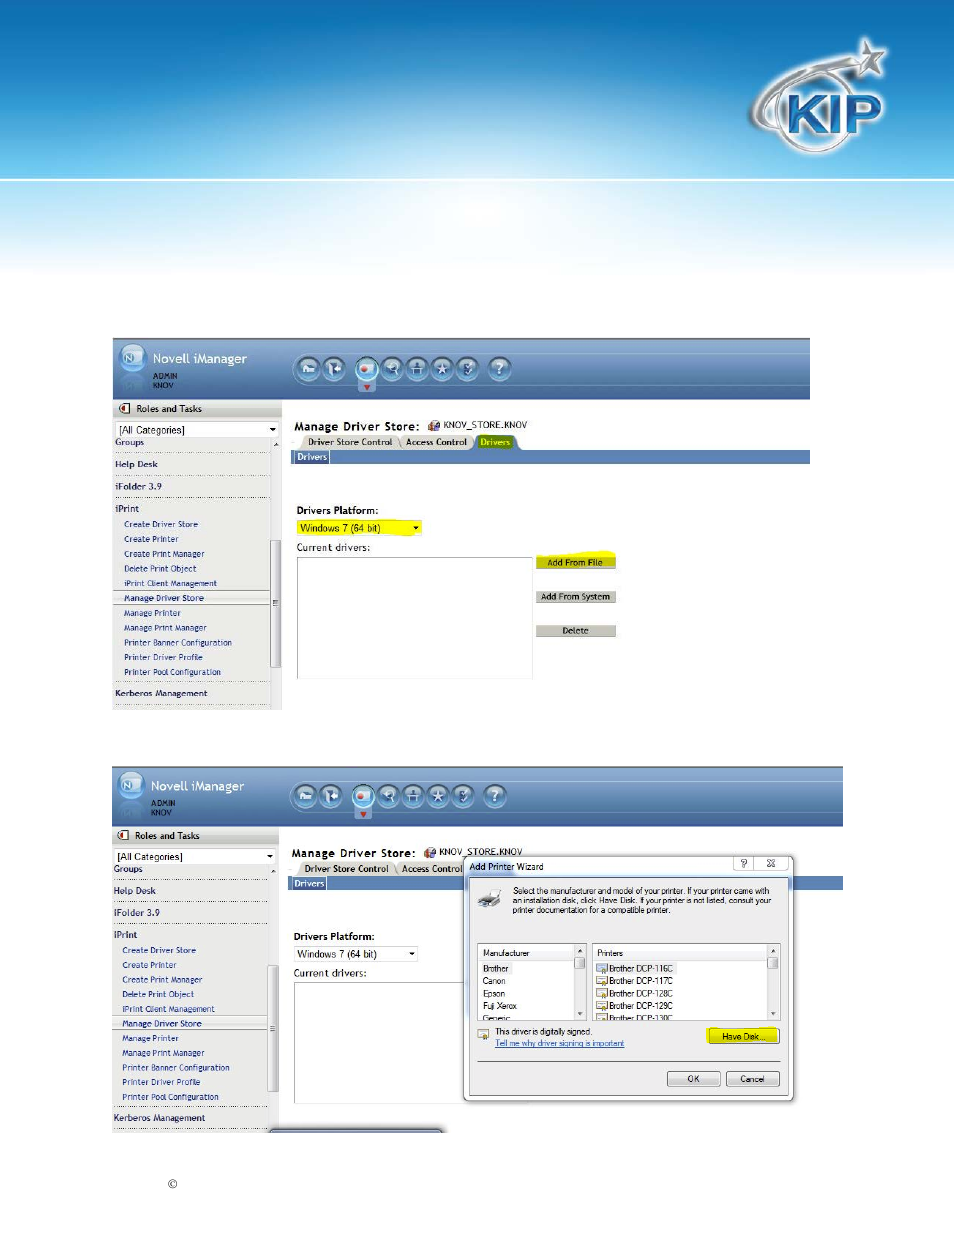Open Create Printer link in first screenshot
The image size is (954, 1235).
pyautogui.click(x=151, y=539)
